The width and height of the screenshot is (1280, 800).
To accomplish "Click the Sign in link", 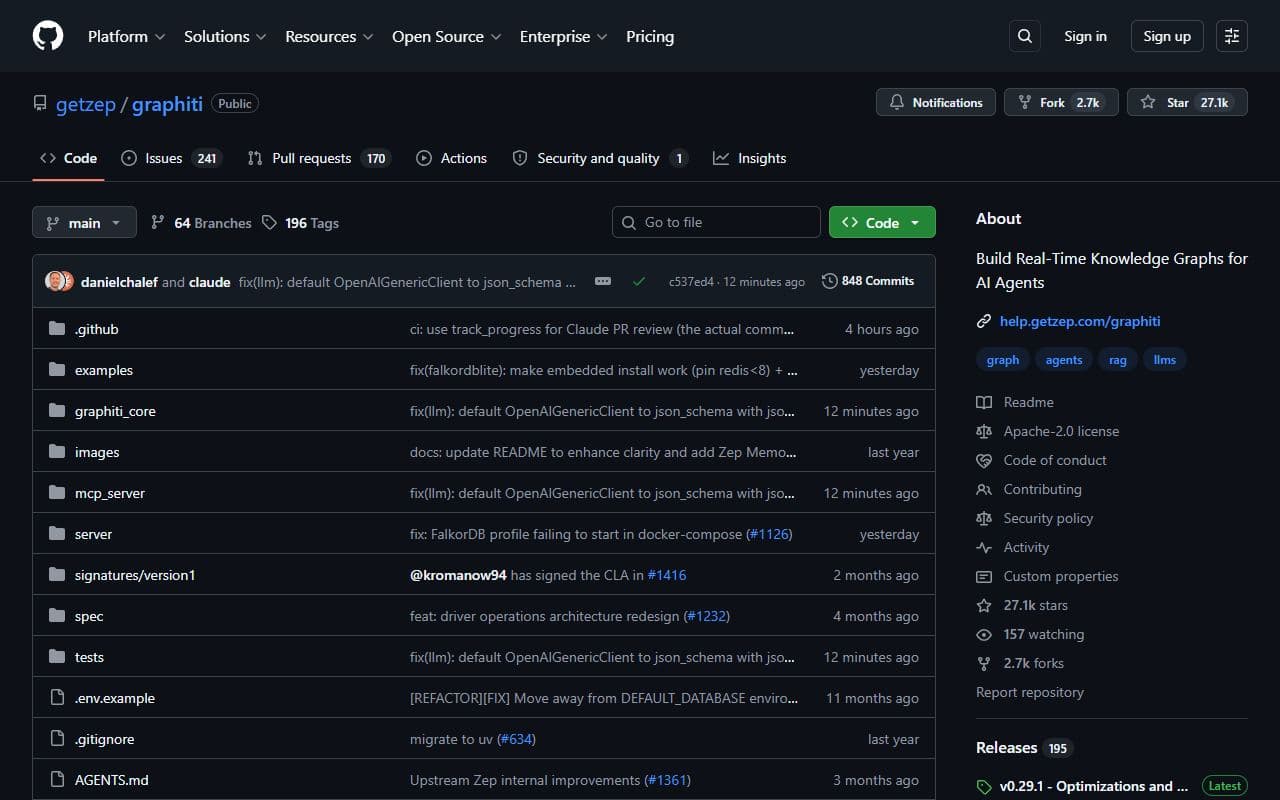I will pyautogui.click(x=1085, y=36).
